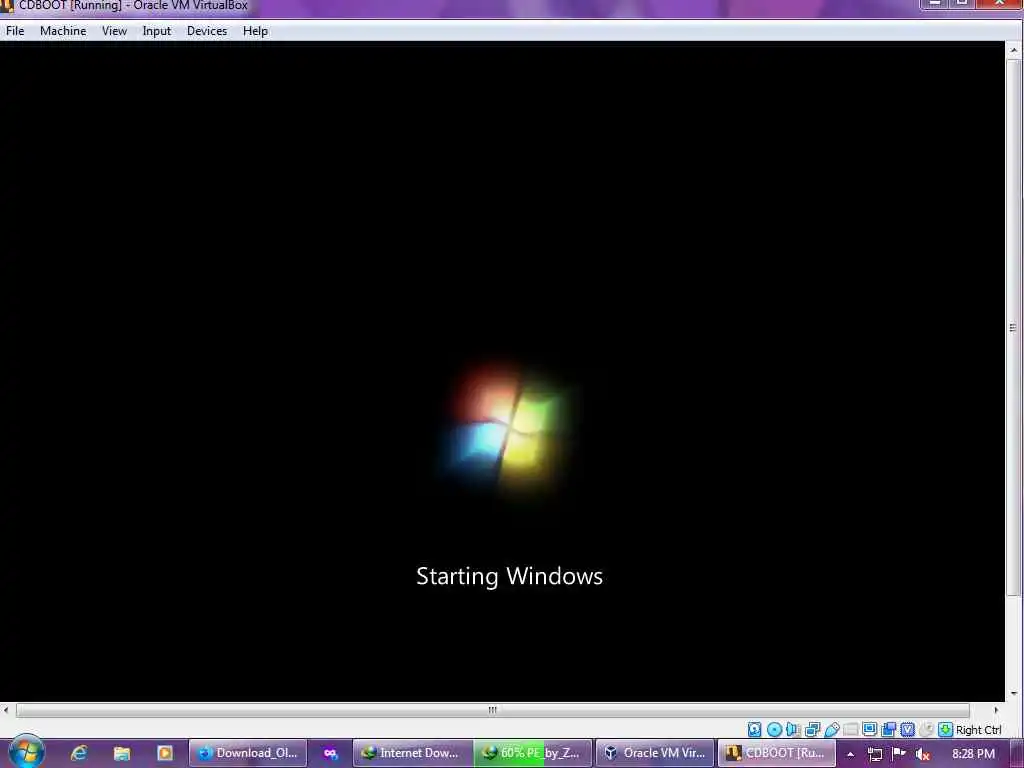Open the Machine menu
This screenshot has width=1024, height=768.
pos(63,31)
